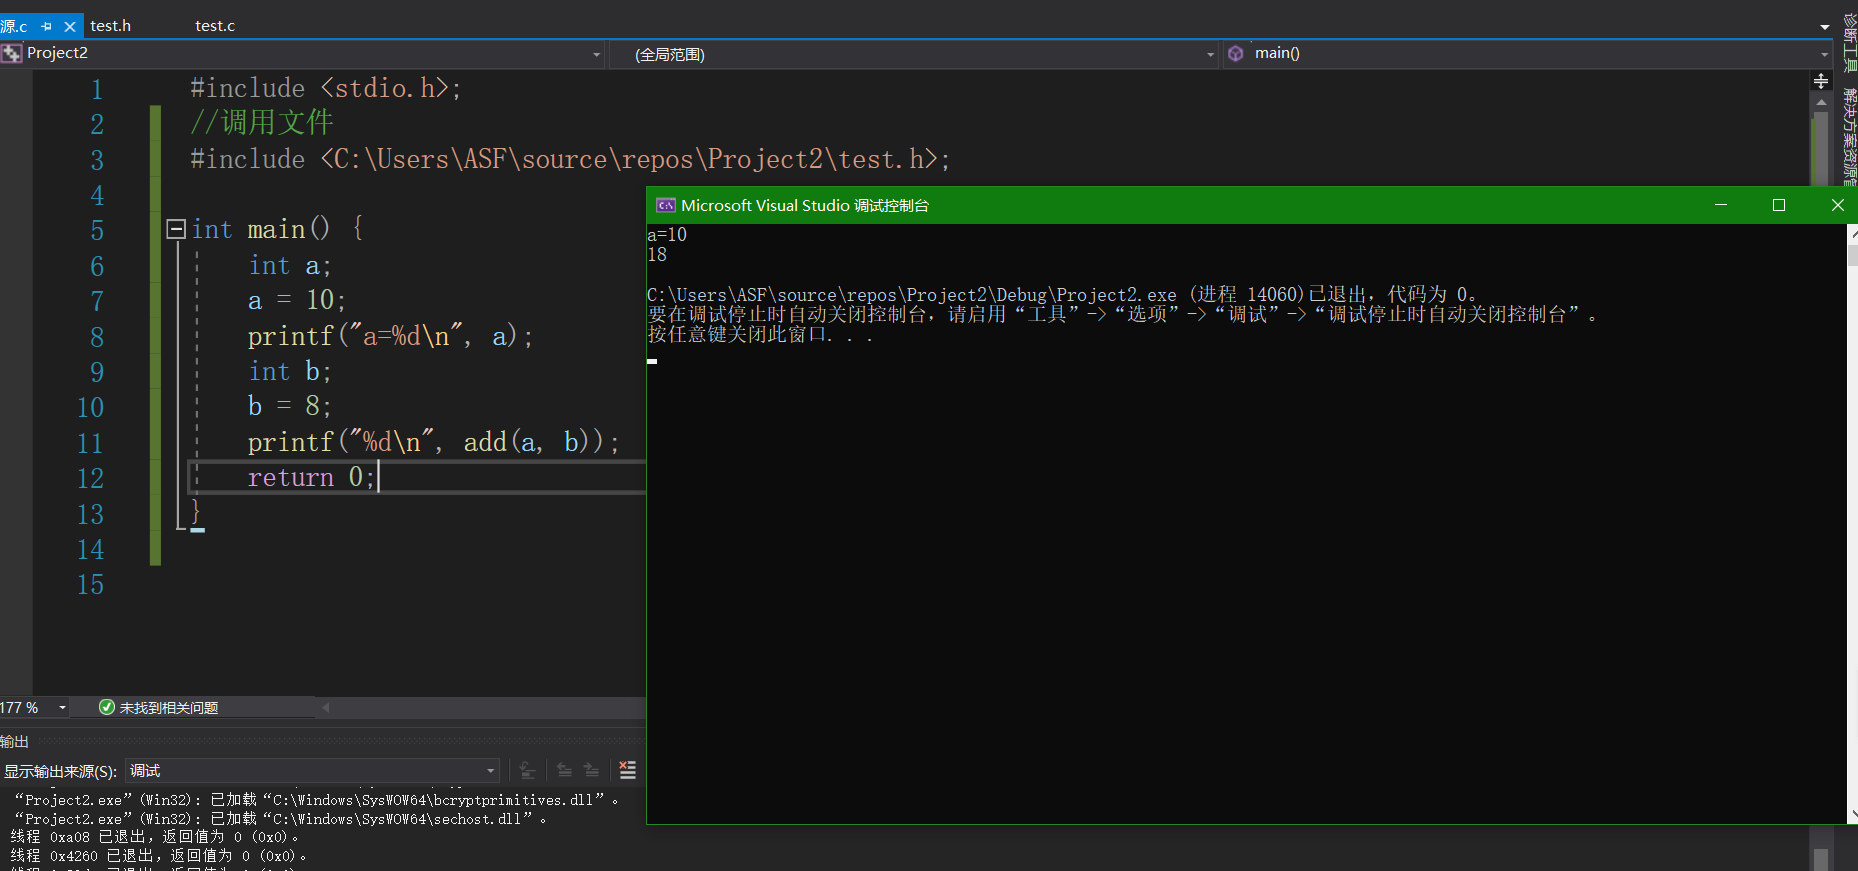Click the console output line a=10
The width and height of the screenshot is (1858, 871).
tap(667, 235)
